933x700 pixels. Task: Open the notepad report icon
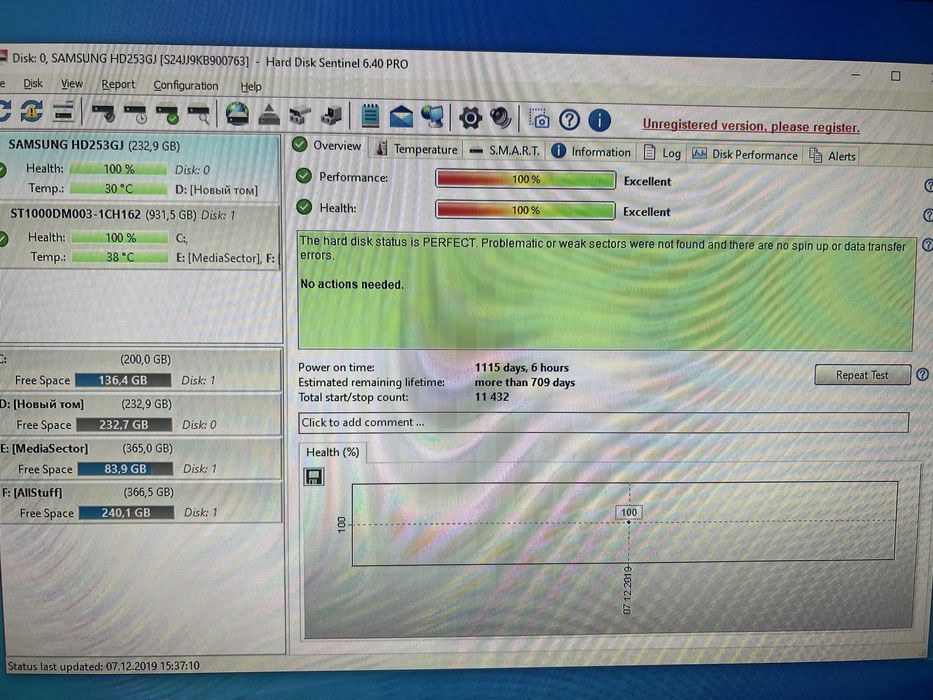[370, 115]
